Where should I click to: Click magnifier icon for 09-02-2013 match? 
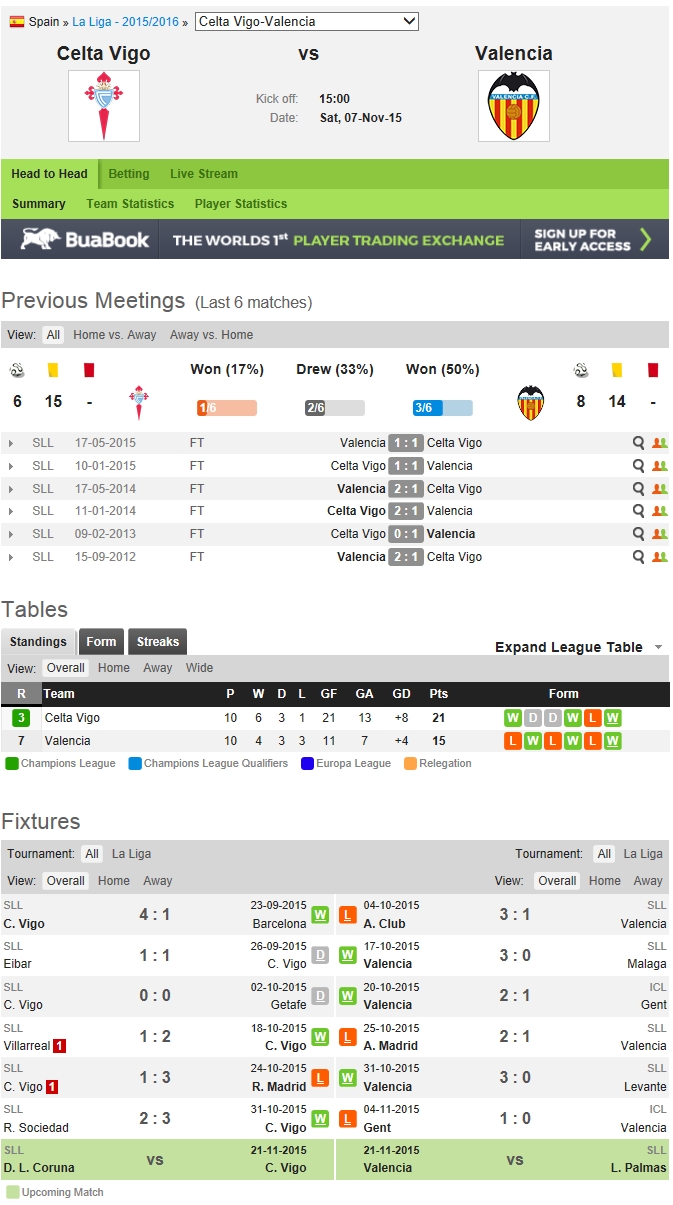(x=638, y=534)
